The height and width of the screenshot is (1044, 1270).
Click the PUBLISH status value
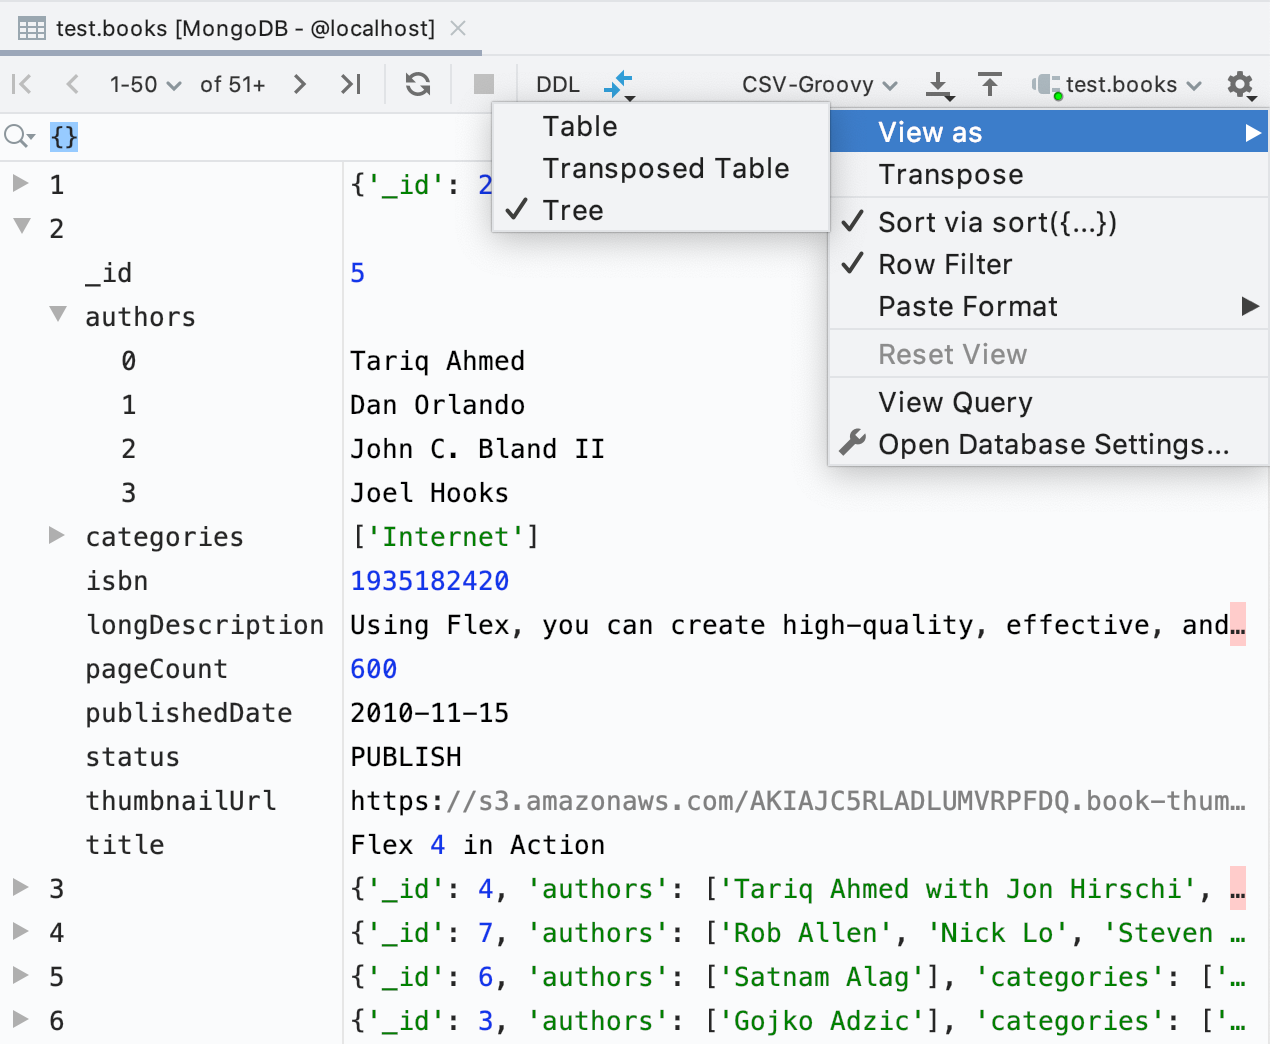pyautogui.click(x=405, y=757)
